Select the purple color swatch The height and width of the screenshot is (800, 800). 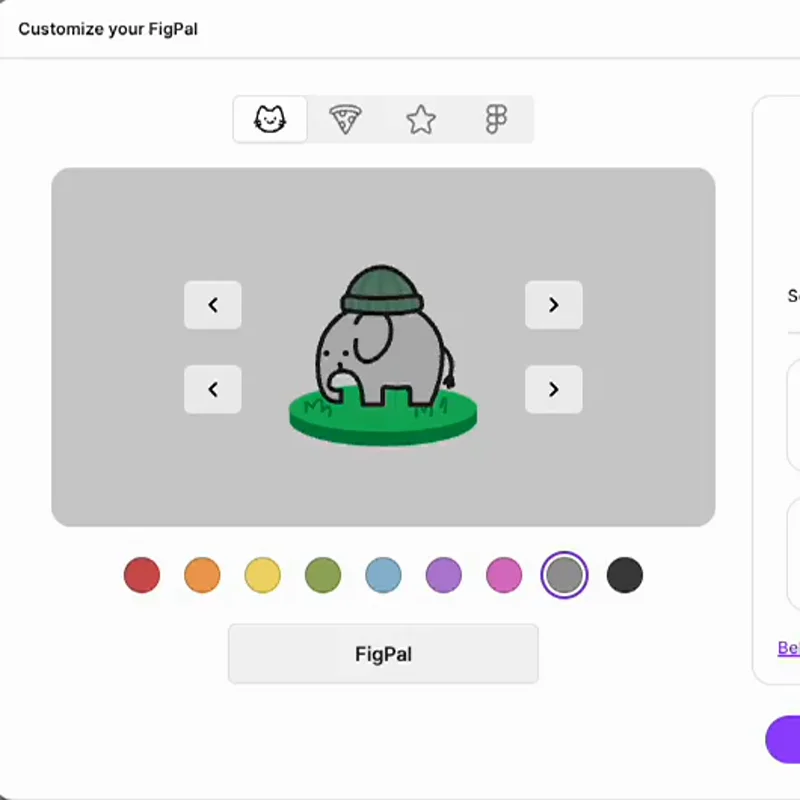coord(443,575)
